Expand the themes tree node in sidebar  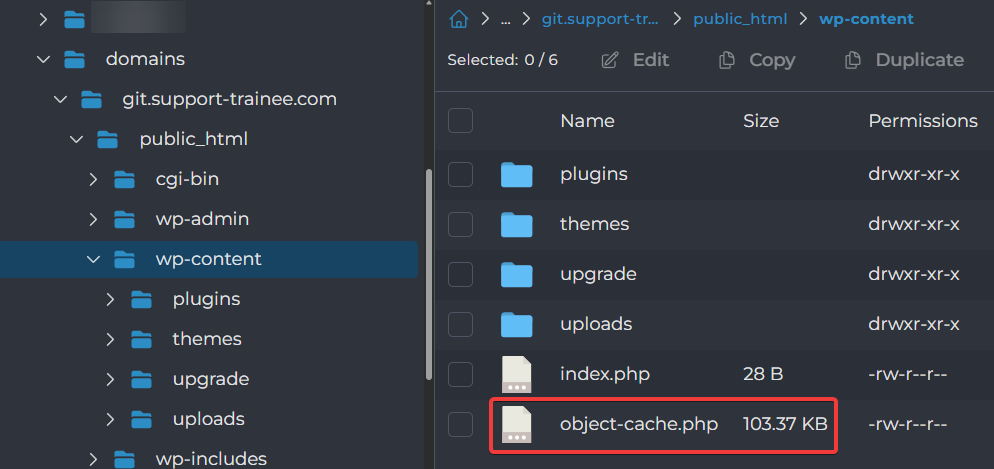(x=110, y=339)
